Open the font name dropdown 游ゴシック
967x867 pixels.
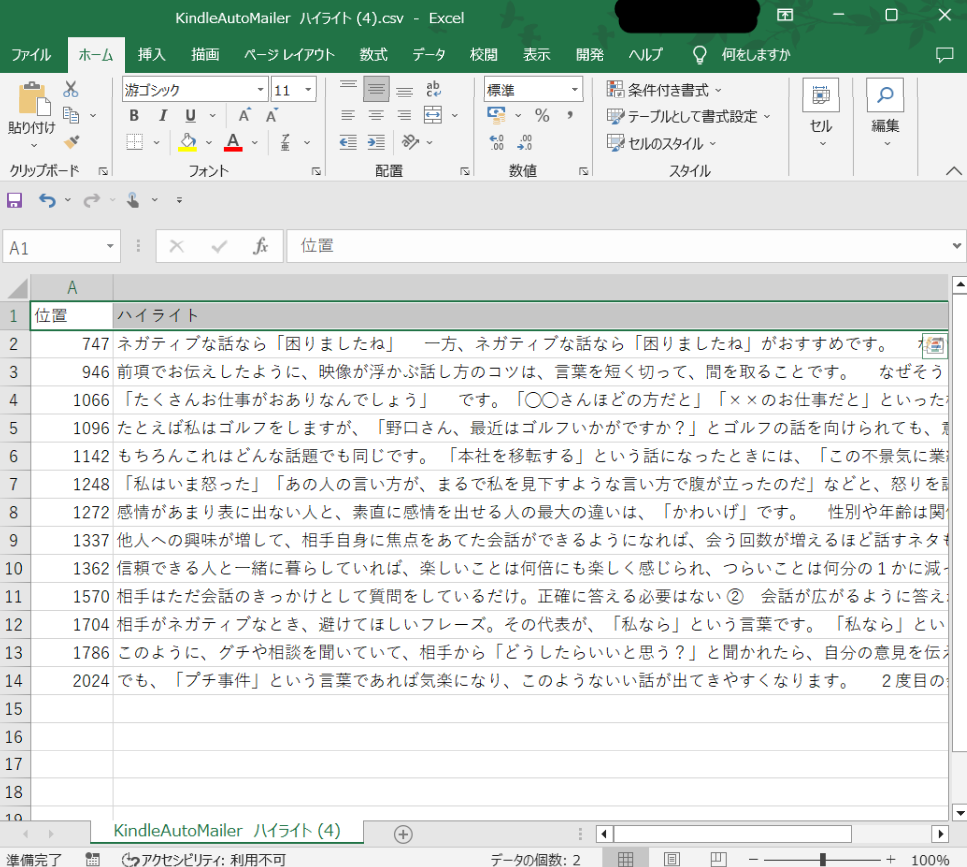(x=260, y=90)
